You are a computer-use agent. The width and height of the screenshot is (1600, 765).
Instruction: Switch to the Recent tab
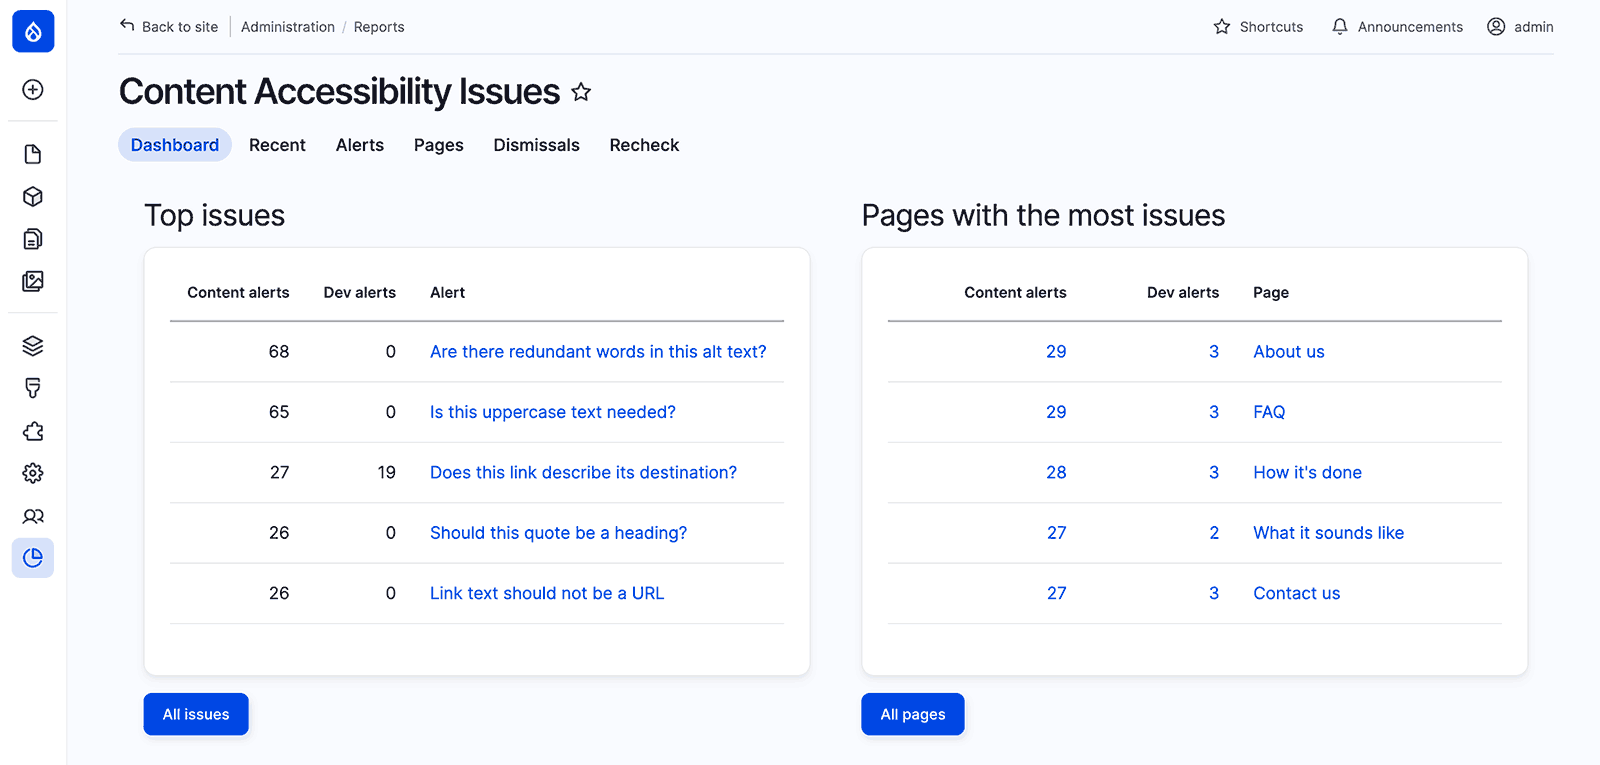277,145
